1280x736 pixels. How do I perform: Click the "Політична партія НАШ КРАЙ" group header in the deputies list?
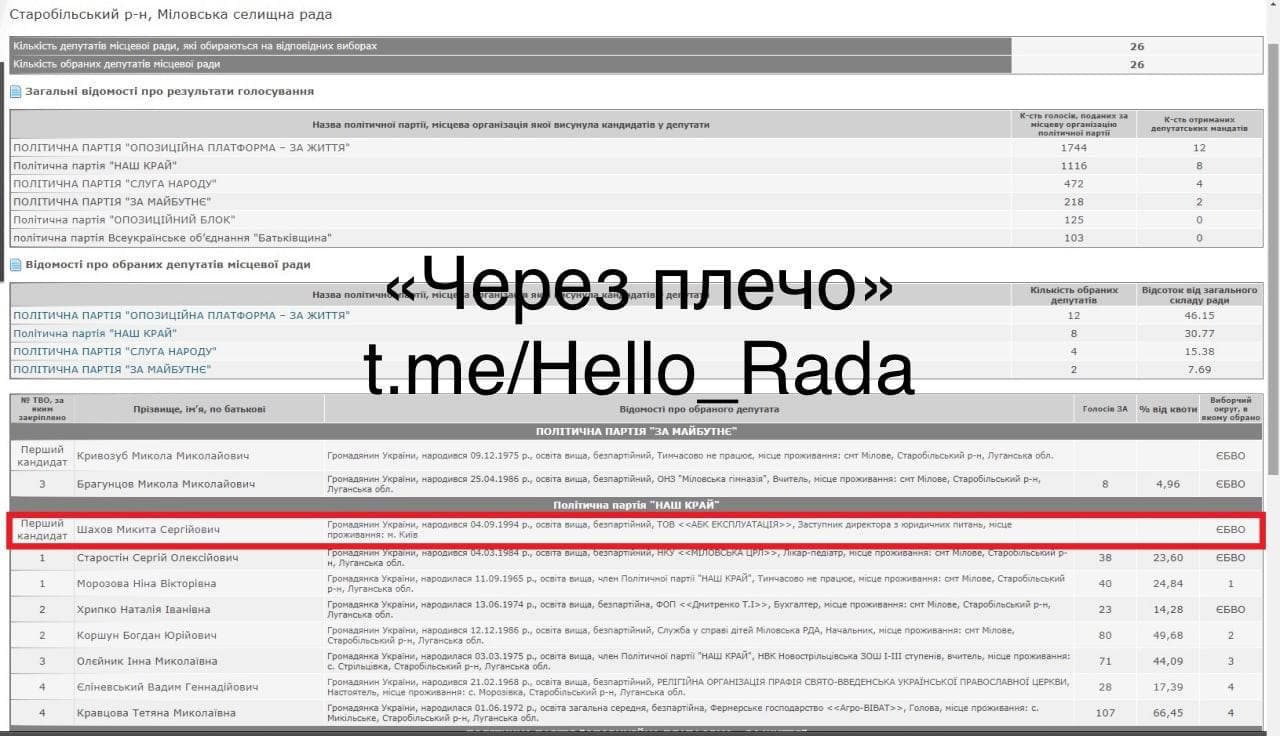pos(636,505)
